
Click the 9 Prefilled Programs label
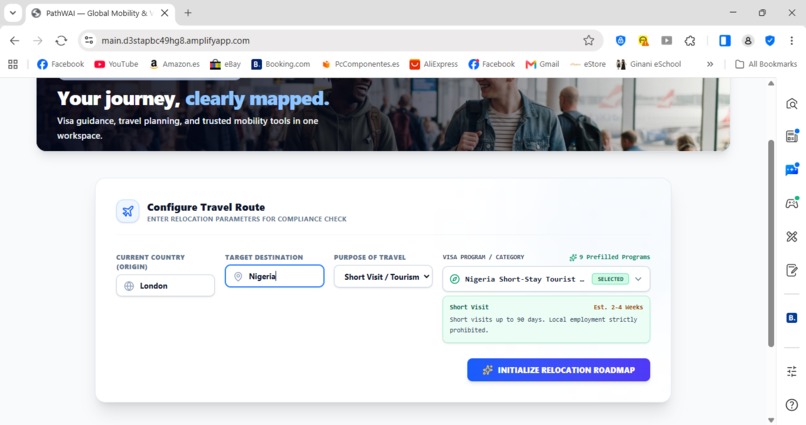[610, 257]
